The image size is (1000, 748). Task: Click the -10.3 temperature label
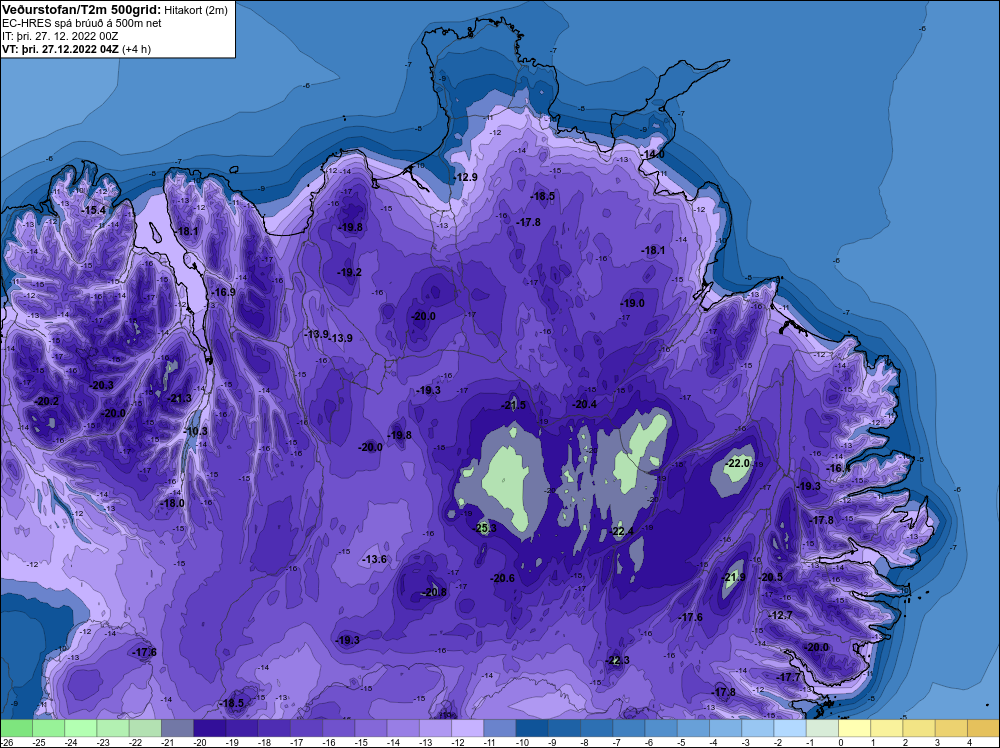pos(196,431)
